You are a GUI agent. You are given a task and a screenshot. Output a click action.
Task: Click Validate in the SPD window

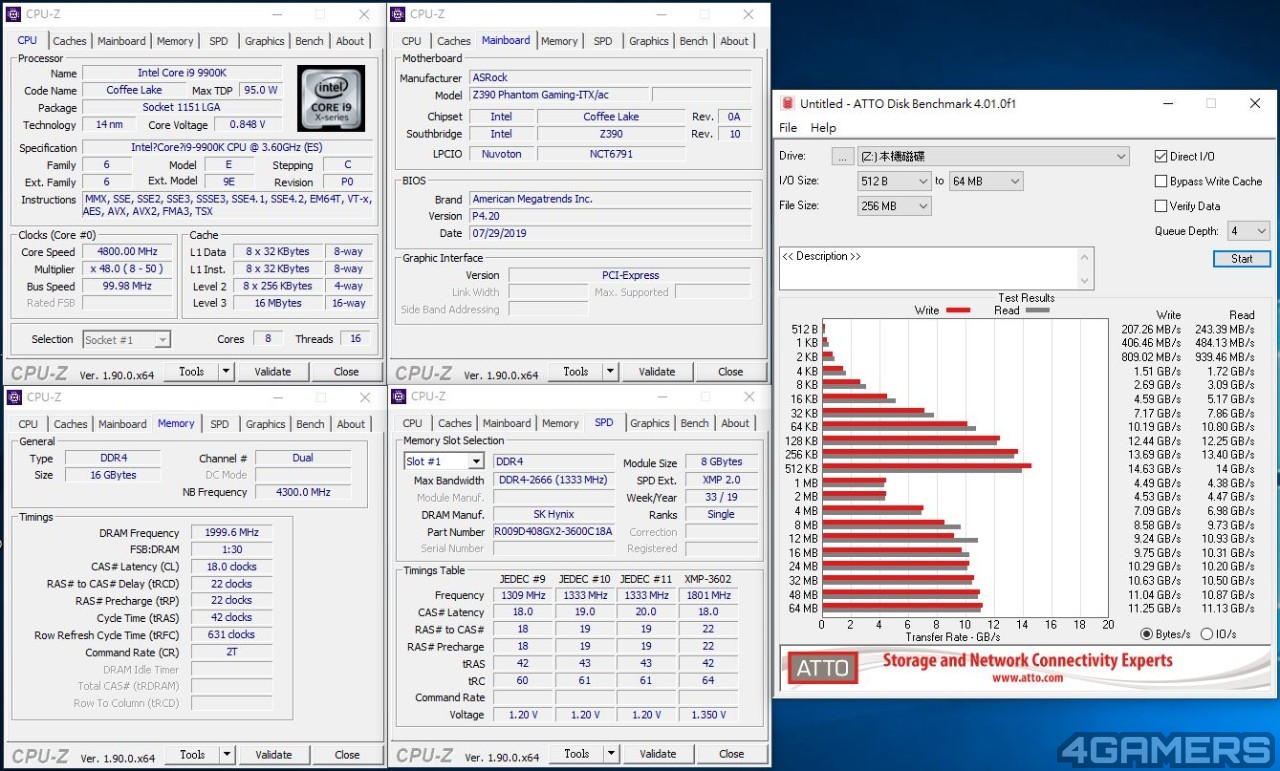click(x=658, y=754)
